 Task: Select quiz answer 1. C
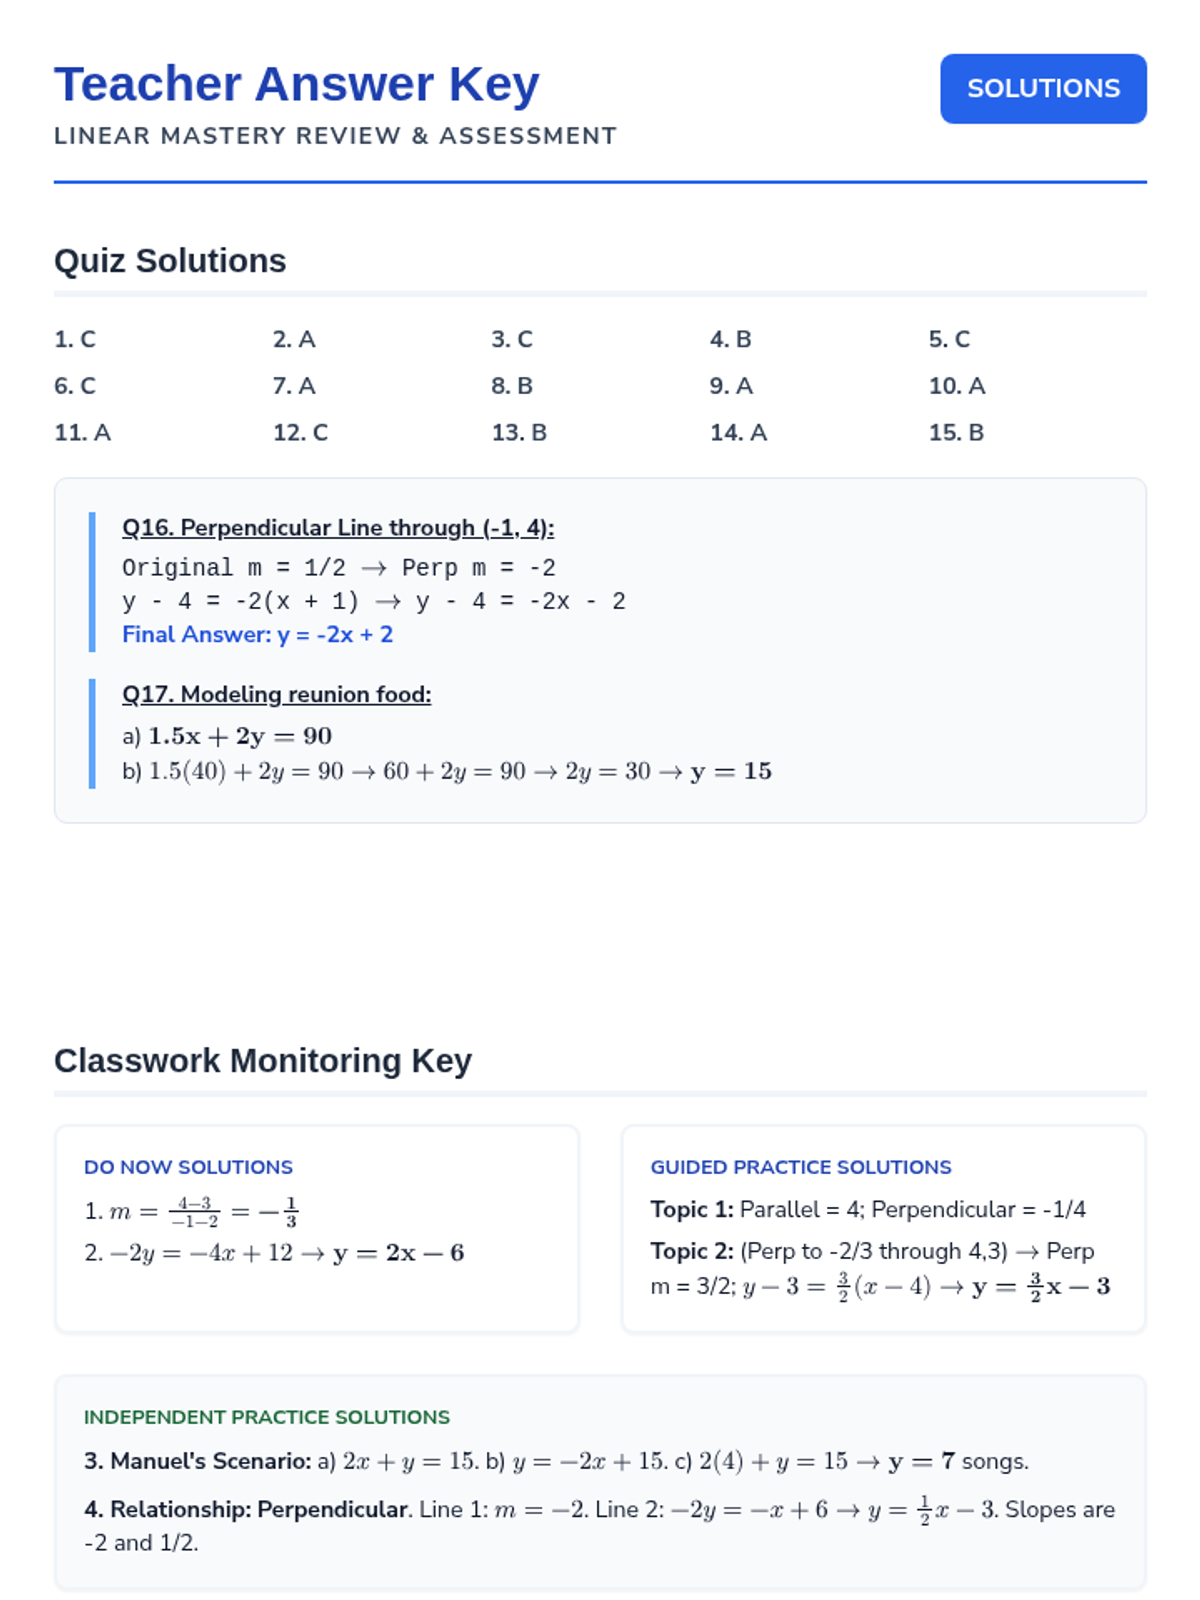point(75,339)
